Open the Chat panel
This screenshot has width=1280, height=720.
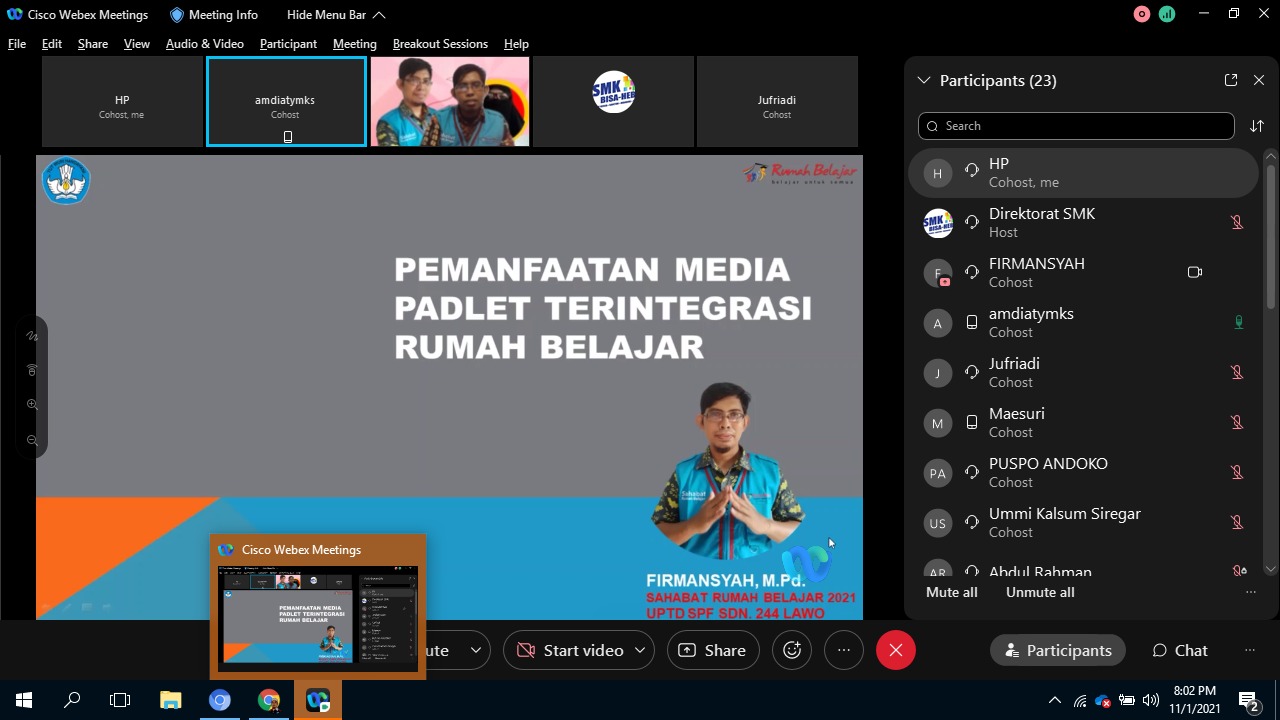coord(1180,650)
